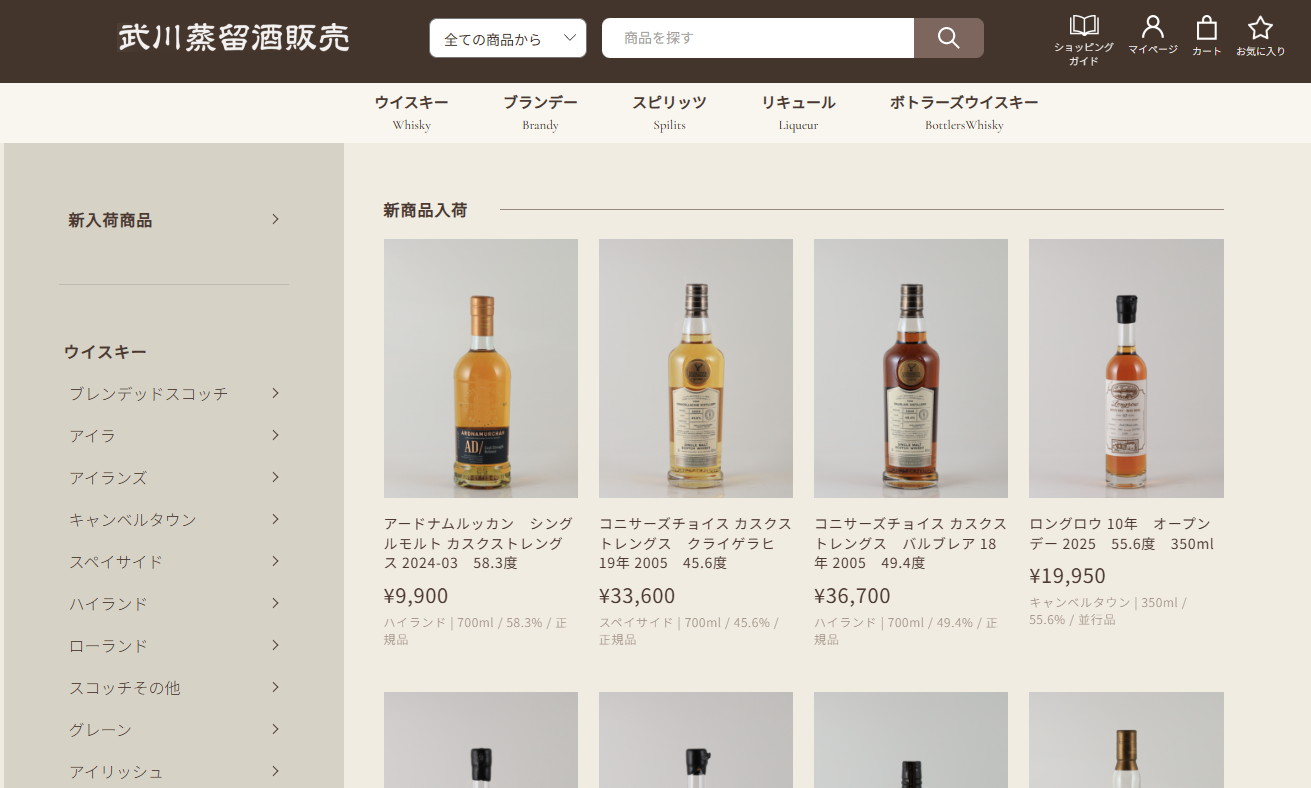The image size is (1311, 788).
Task: Expand the スコッチその他 chevron
Action: pos(275,687)
